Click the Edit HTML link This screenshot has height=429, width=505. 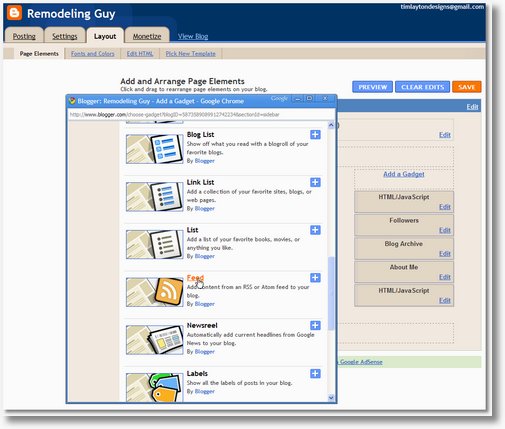pyautogui.click(x=140, y=54)
